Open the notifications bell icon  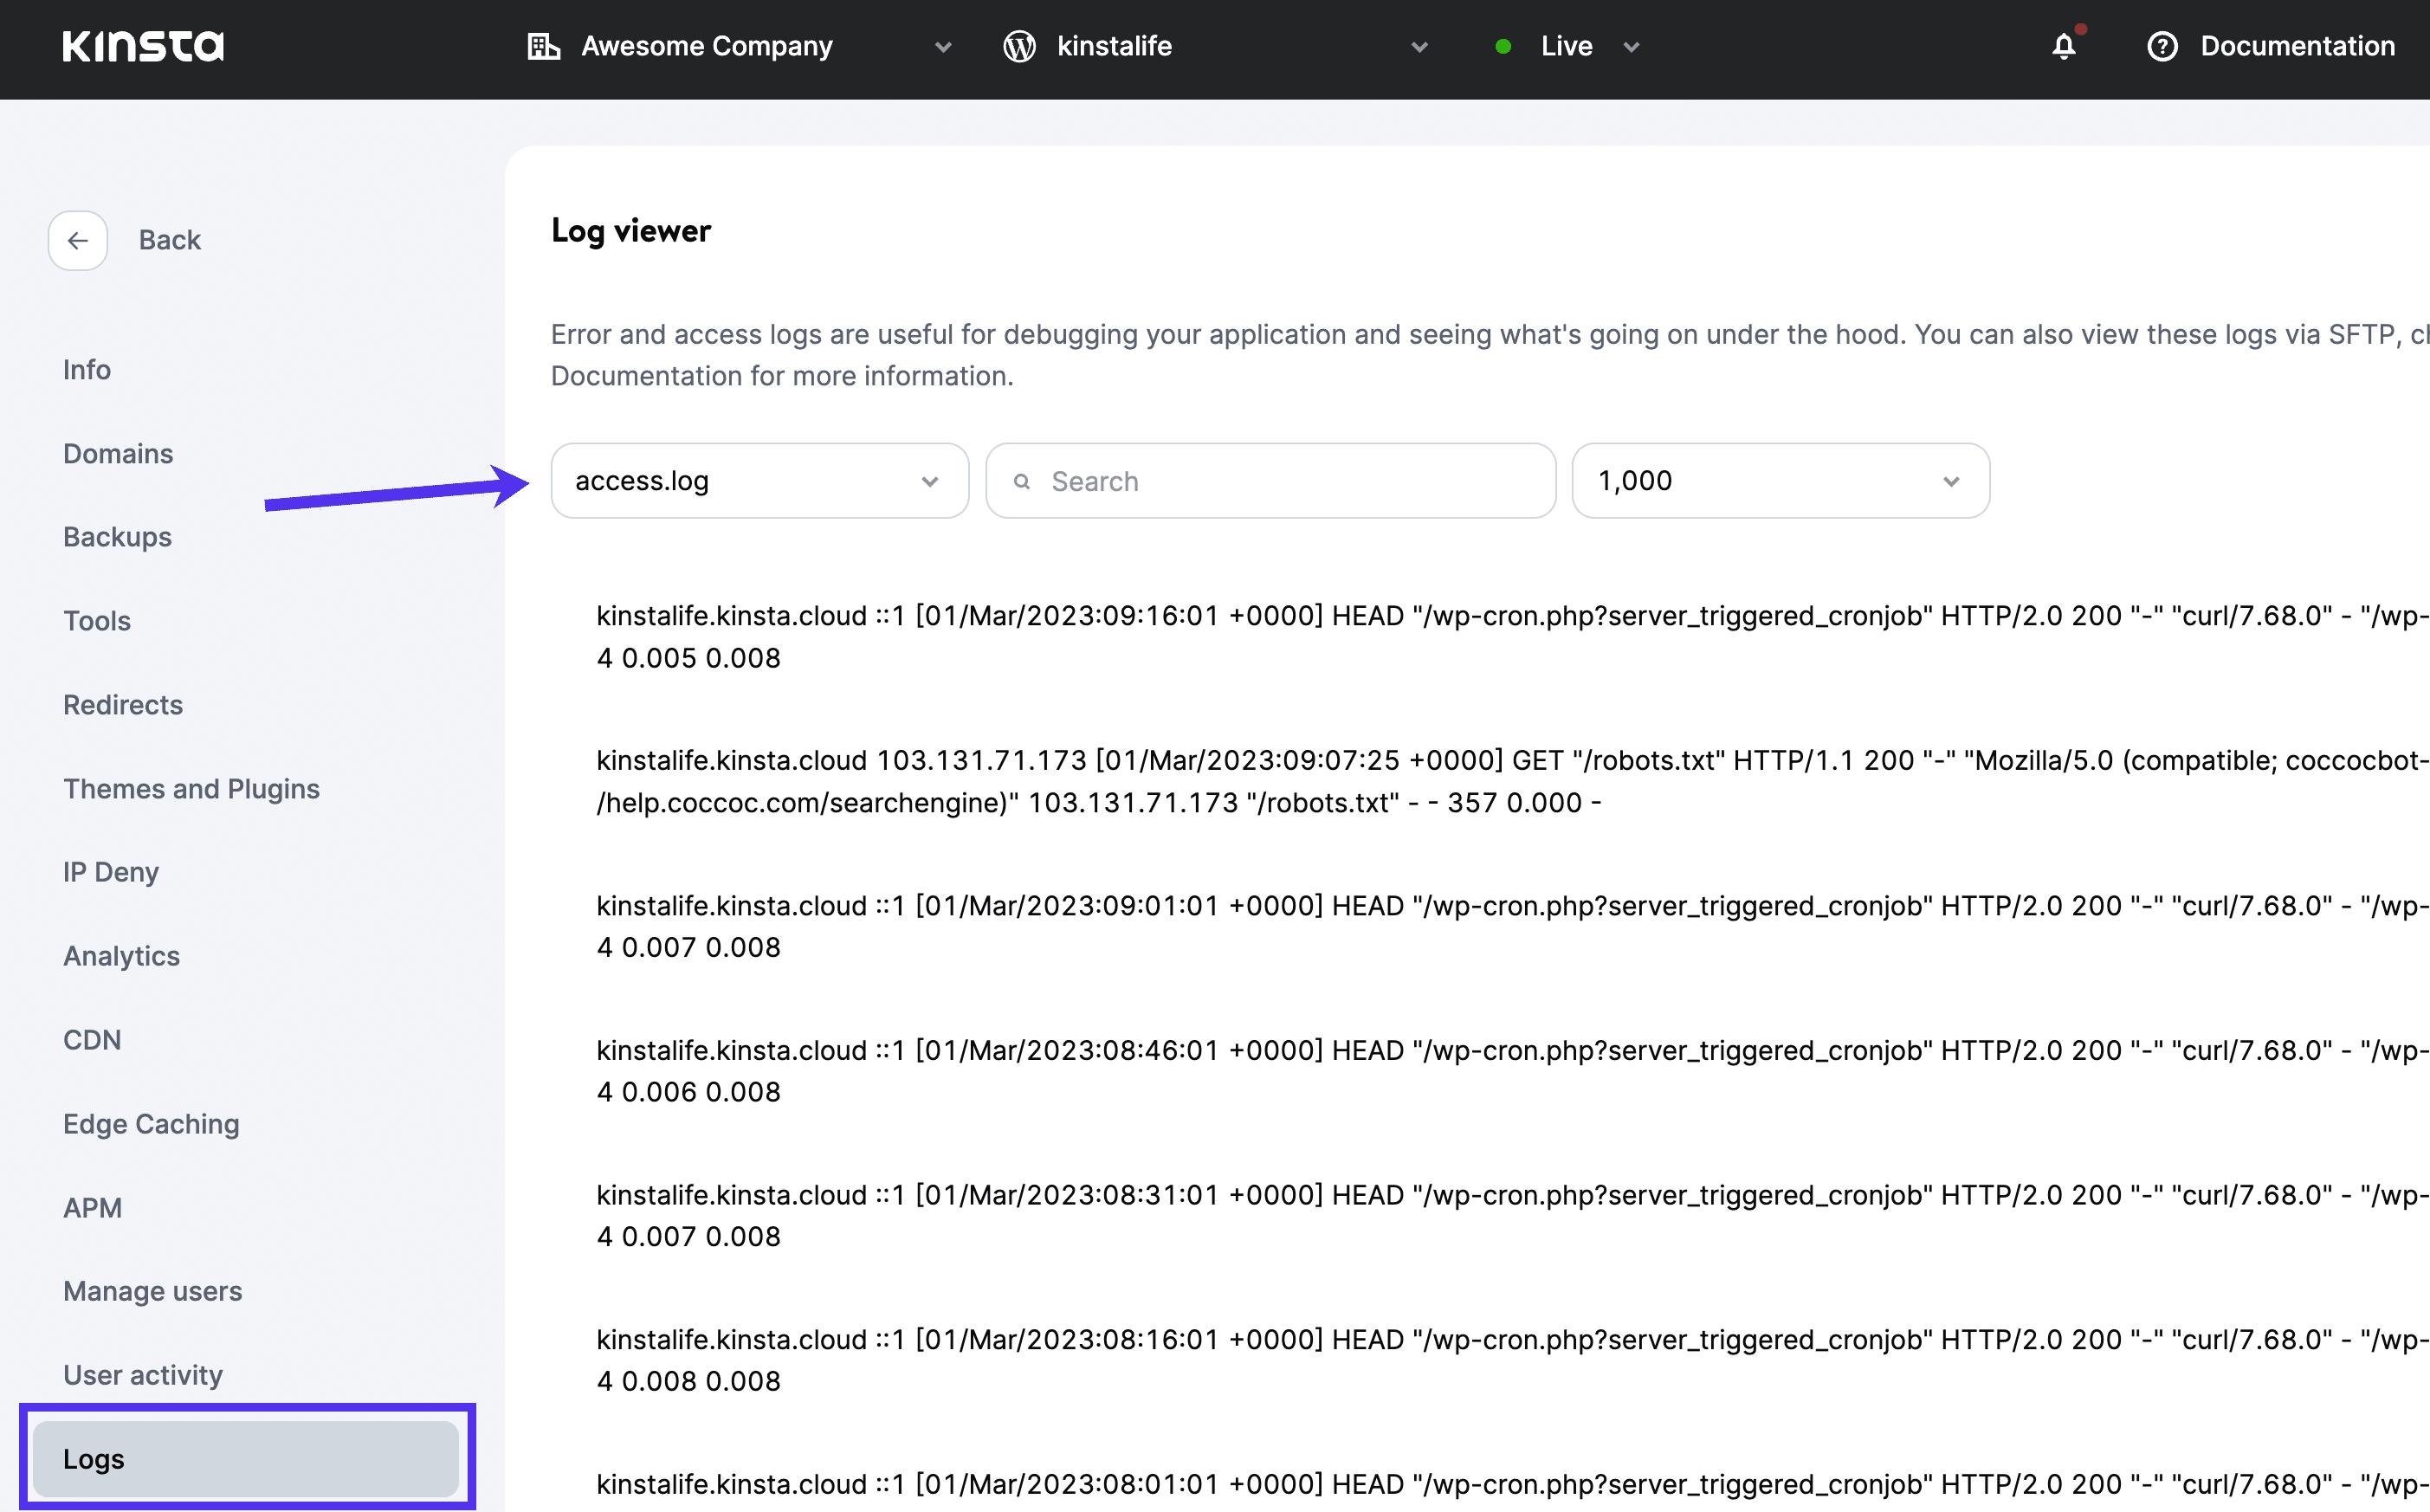[x=2063, y=47]
